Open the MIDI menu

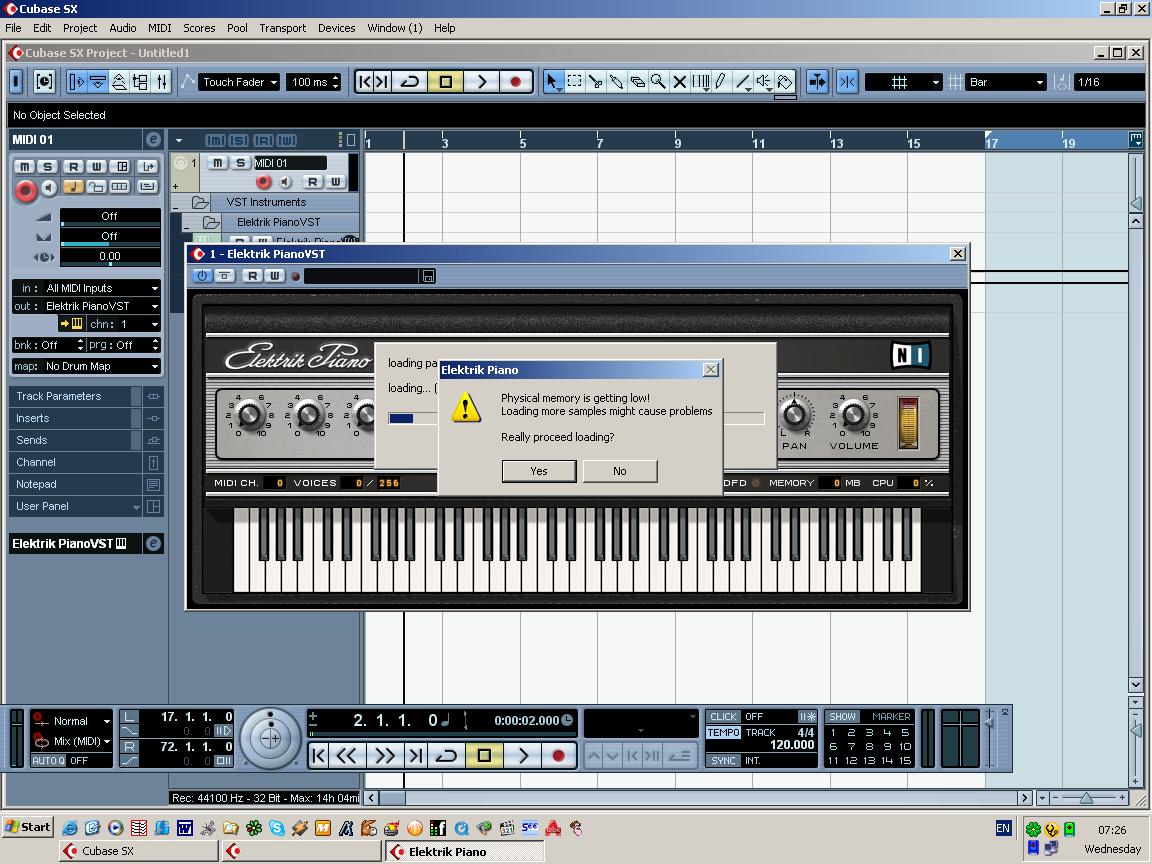159,28
